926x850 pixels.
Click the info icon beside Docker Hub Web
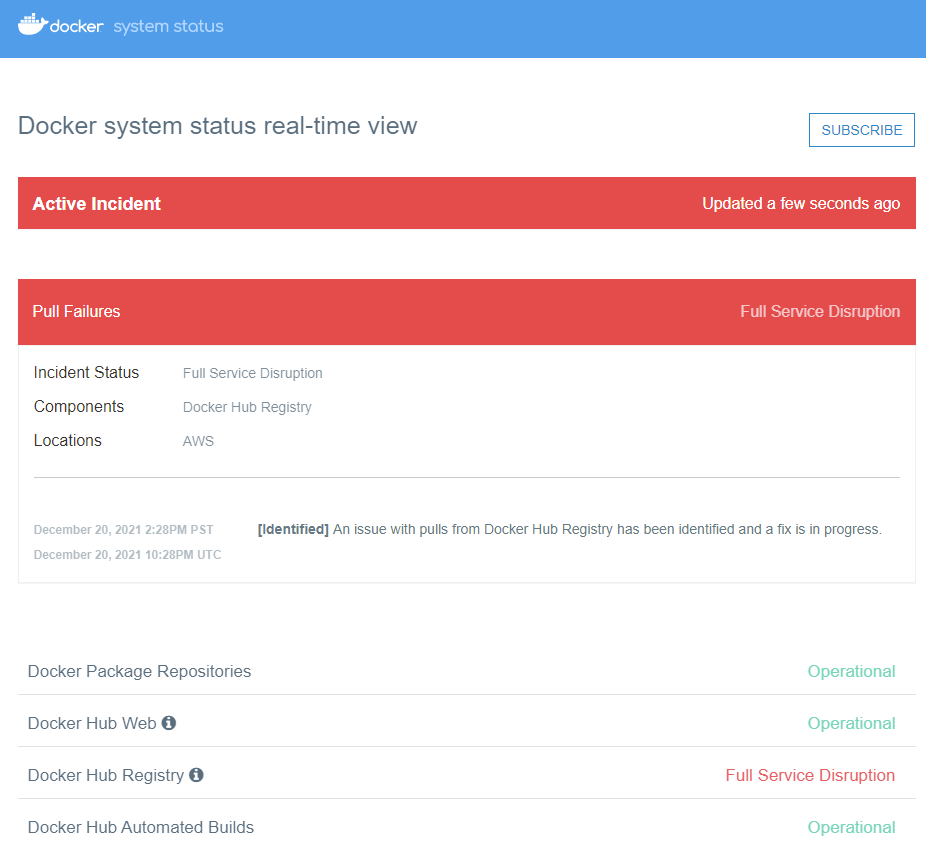click(x=169, y=723)
